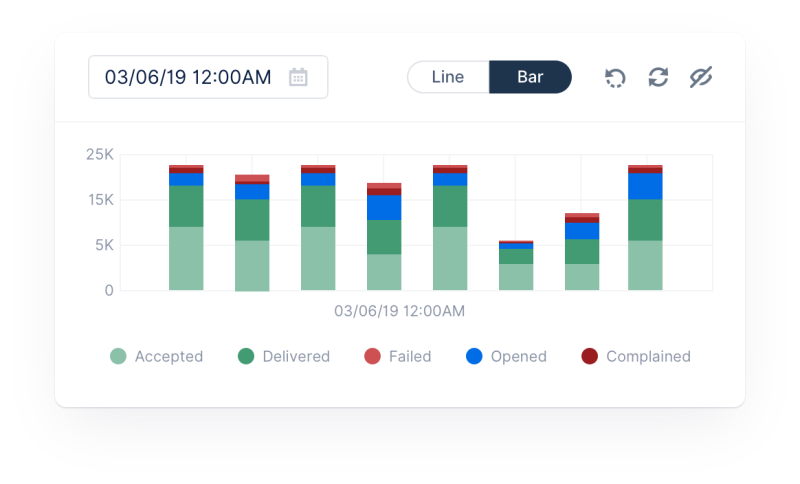Open the 03/06/19 date picker field

[188, 77]
